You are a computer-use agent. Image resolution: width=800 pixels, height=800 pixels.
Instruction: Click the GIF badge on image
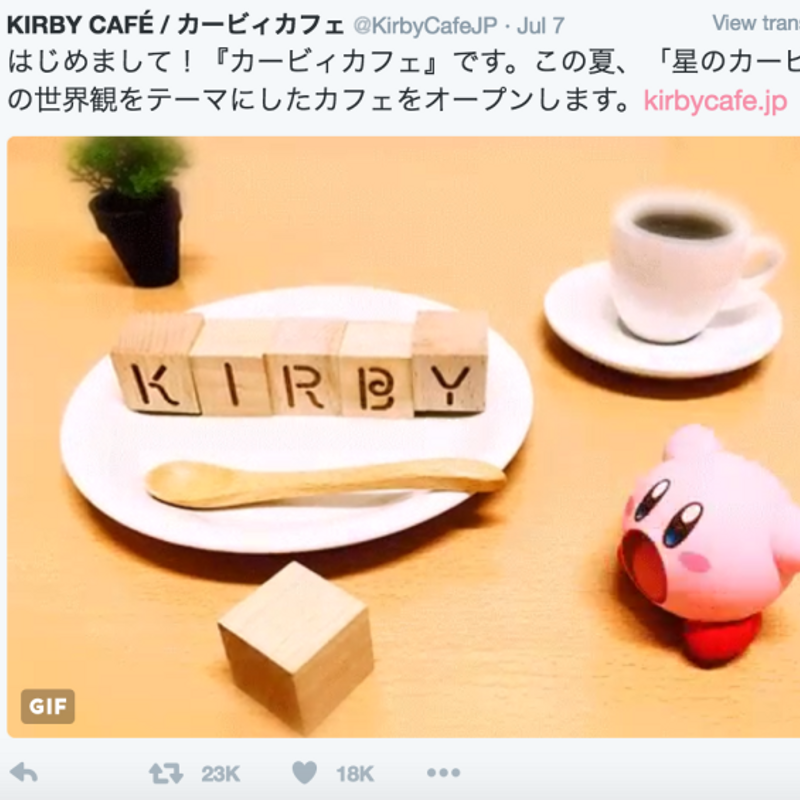(x=47, y=706)
